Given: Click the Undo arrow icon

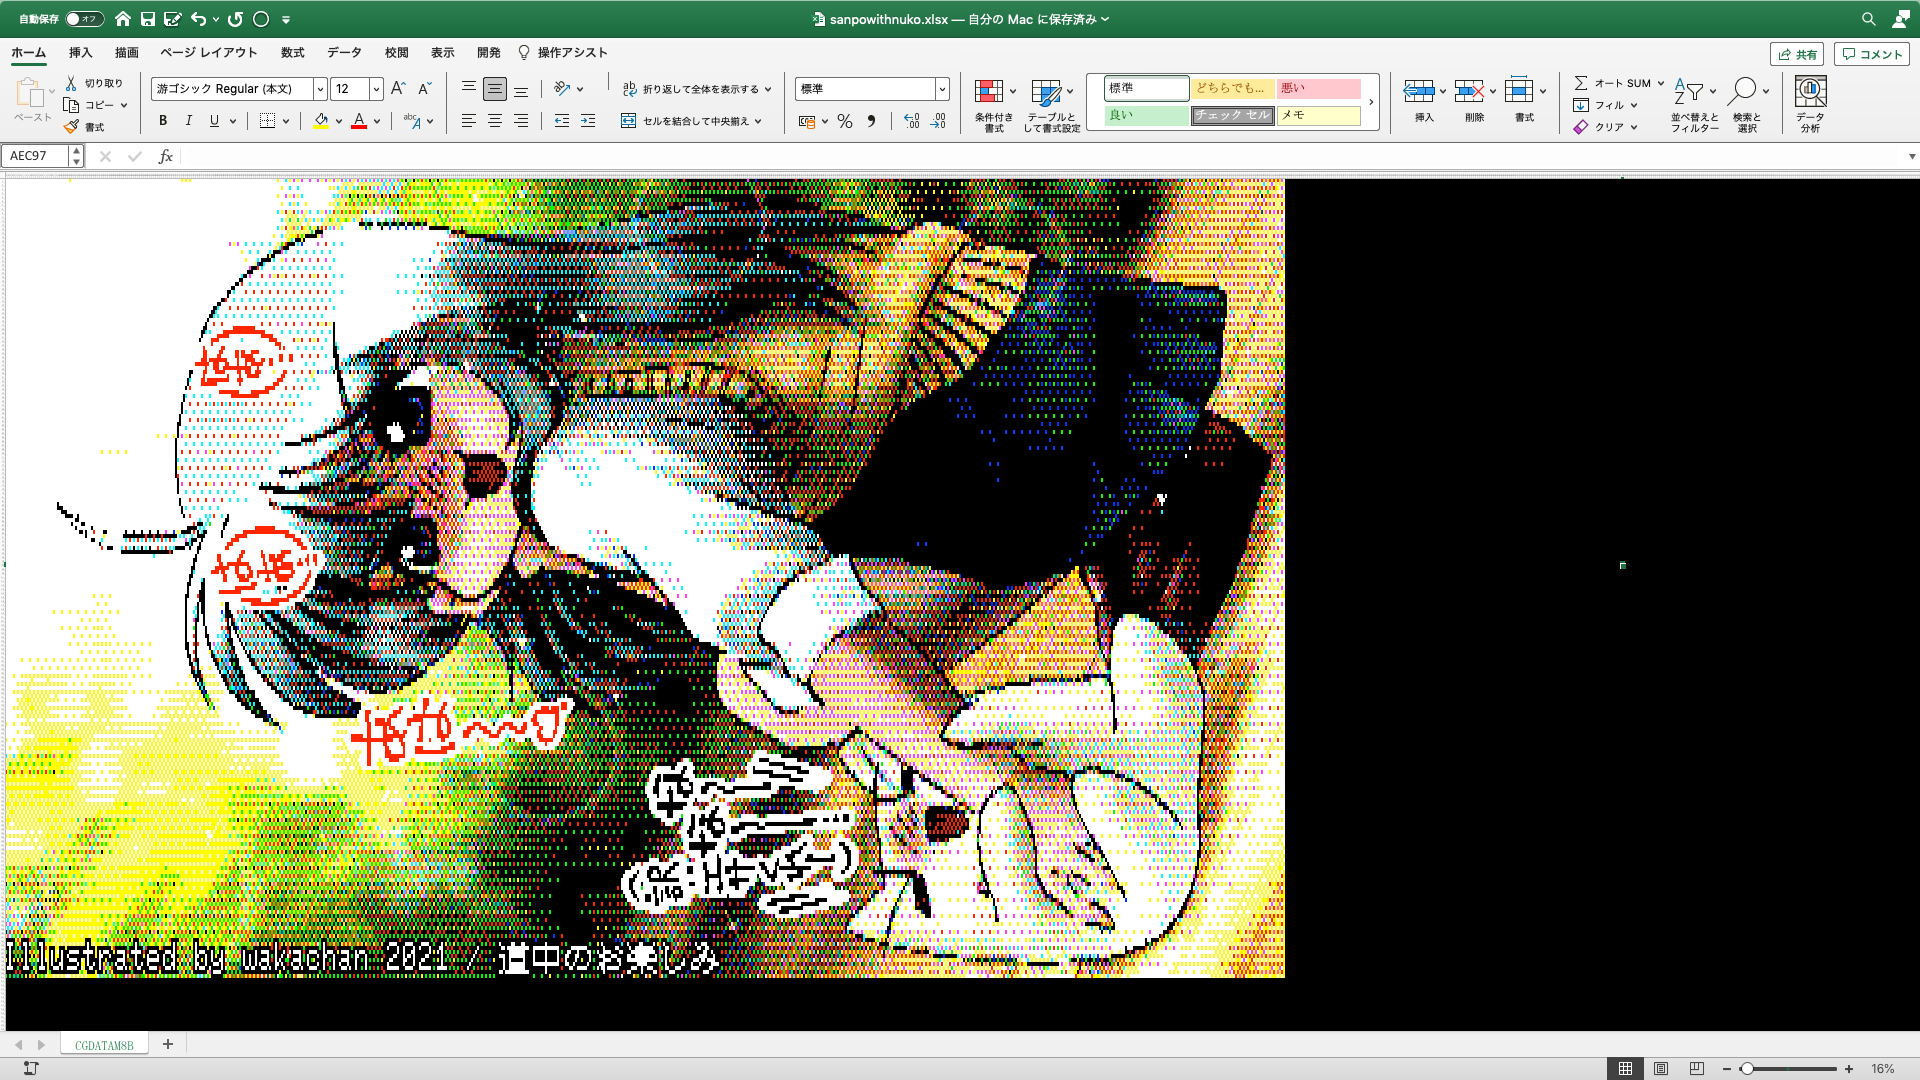Looking at the screenshot, I should pyautogui.click(x=198, y=19).
